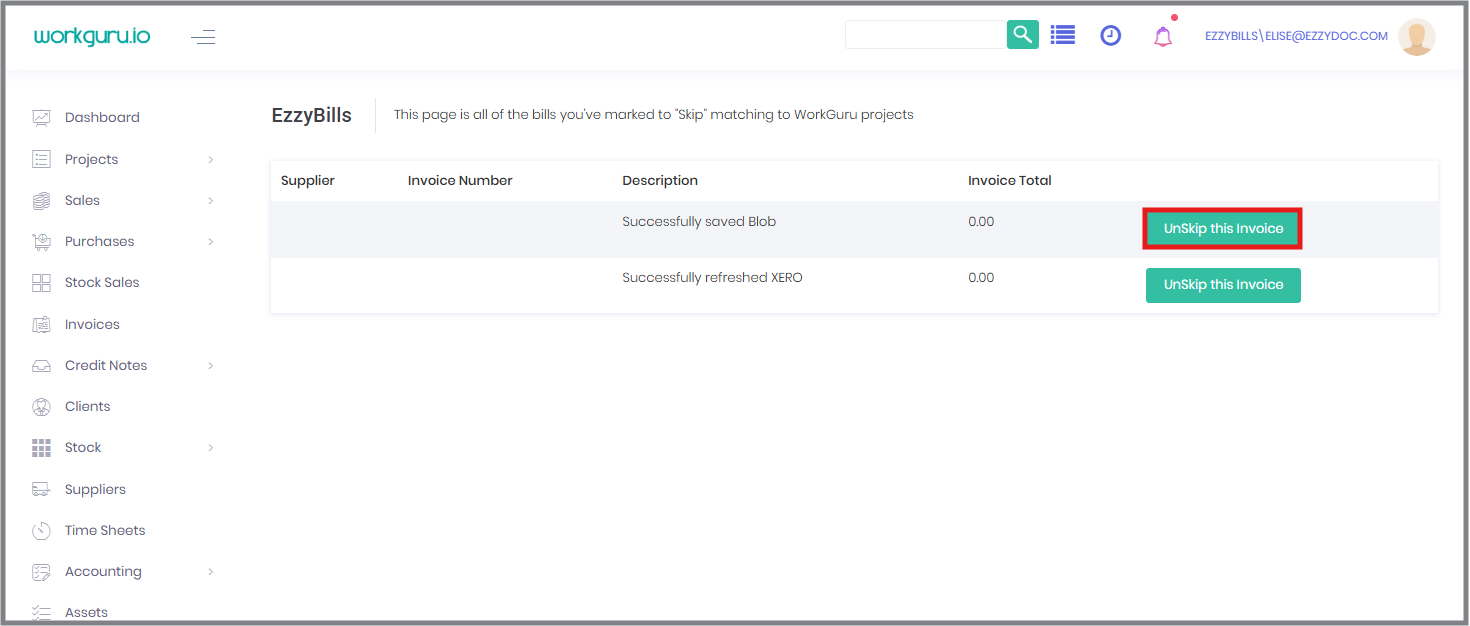Click the user avatar picture
The height and width of the screenshot is (626, 1470).
1416,37
